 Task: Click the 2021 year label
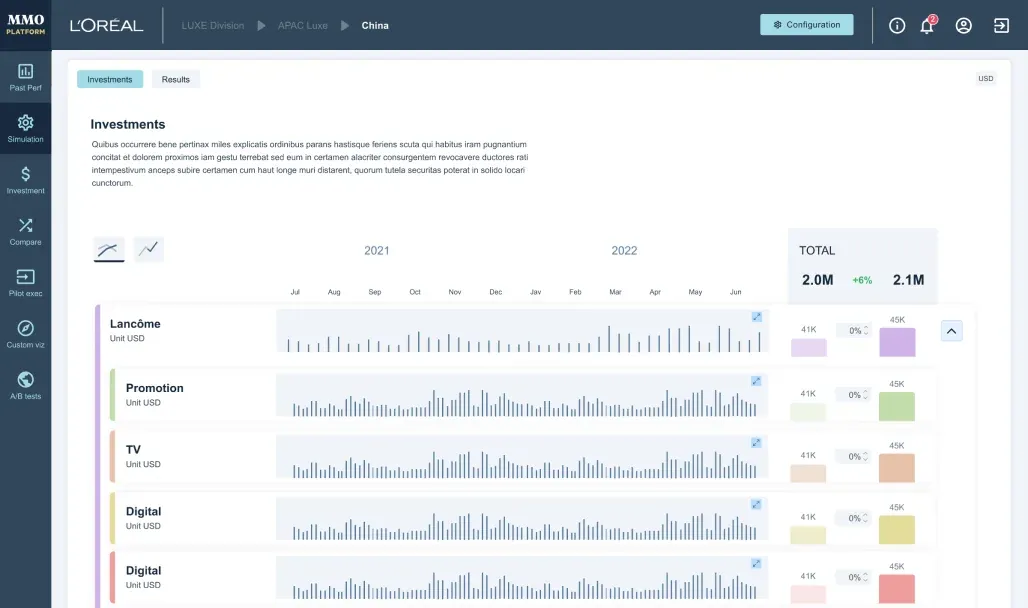[377, 251]
